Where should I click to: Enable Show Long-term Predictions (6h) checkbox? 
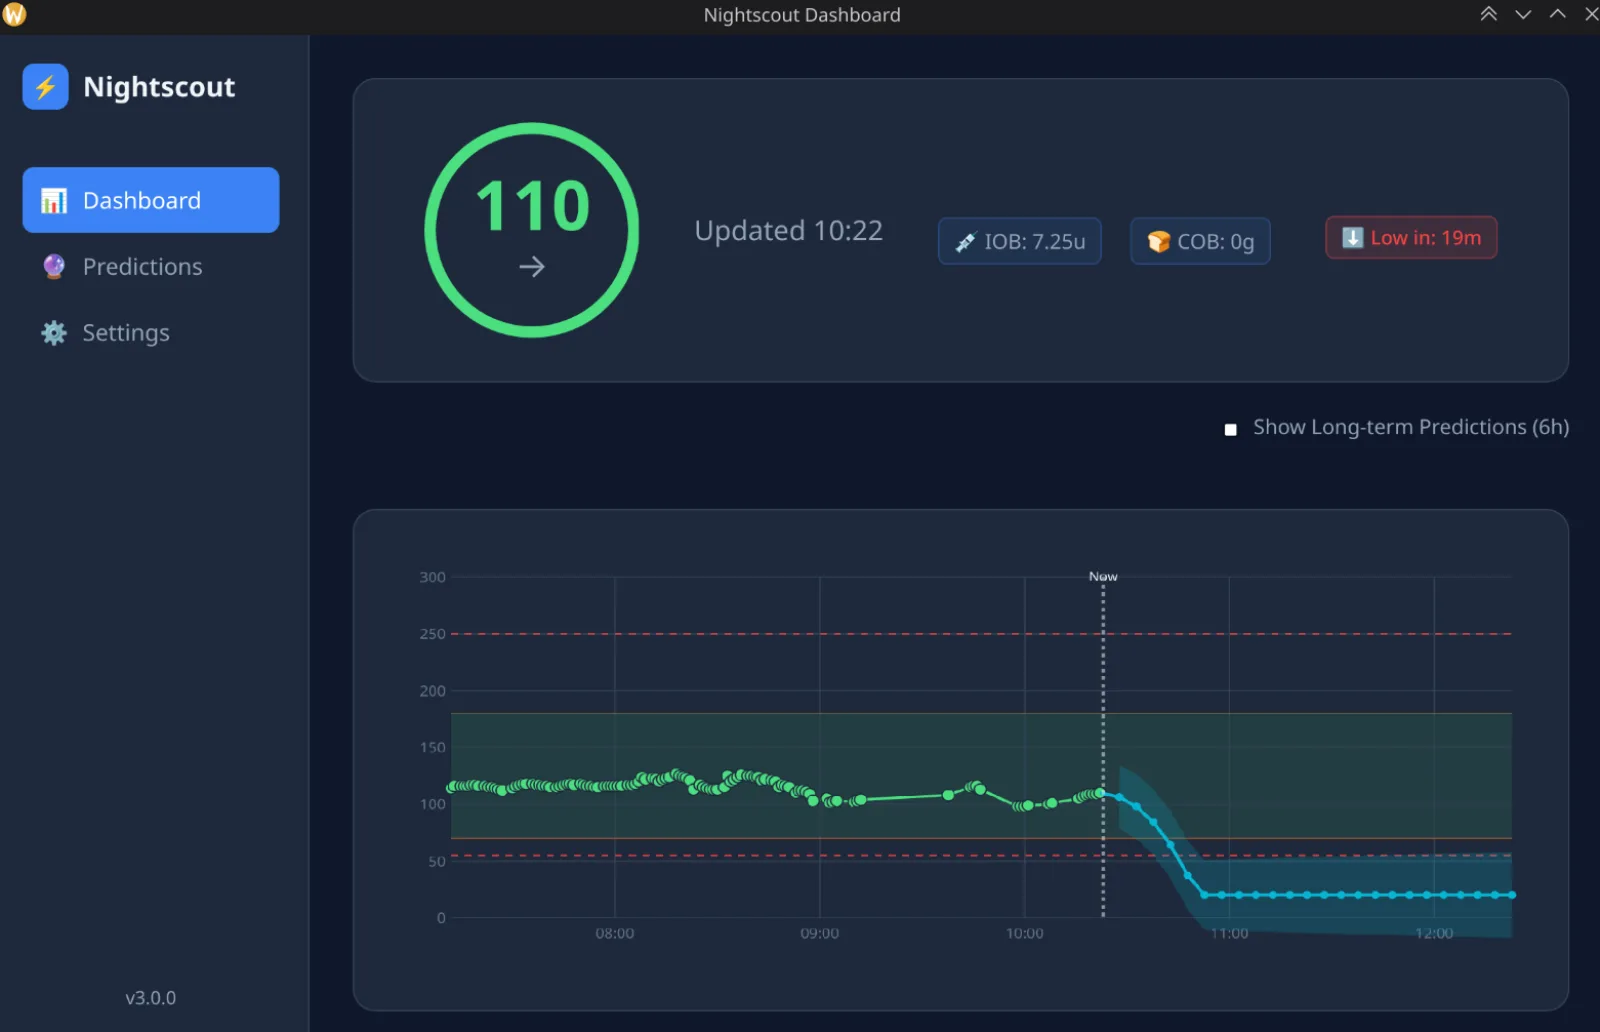pos(1231,429)
